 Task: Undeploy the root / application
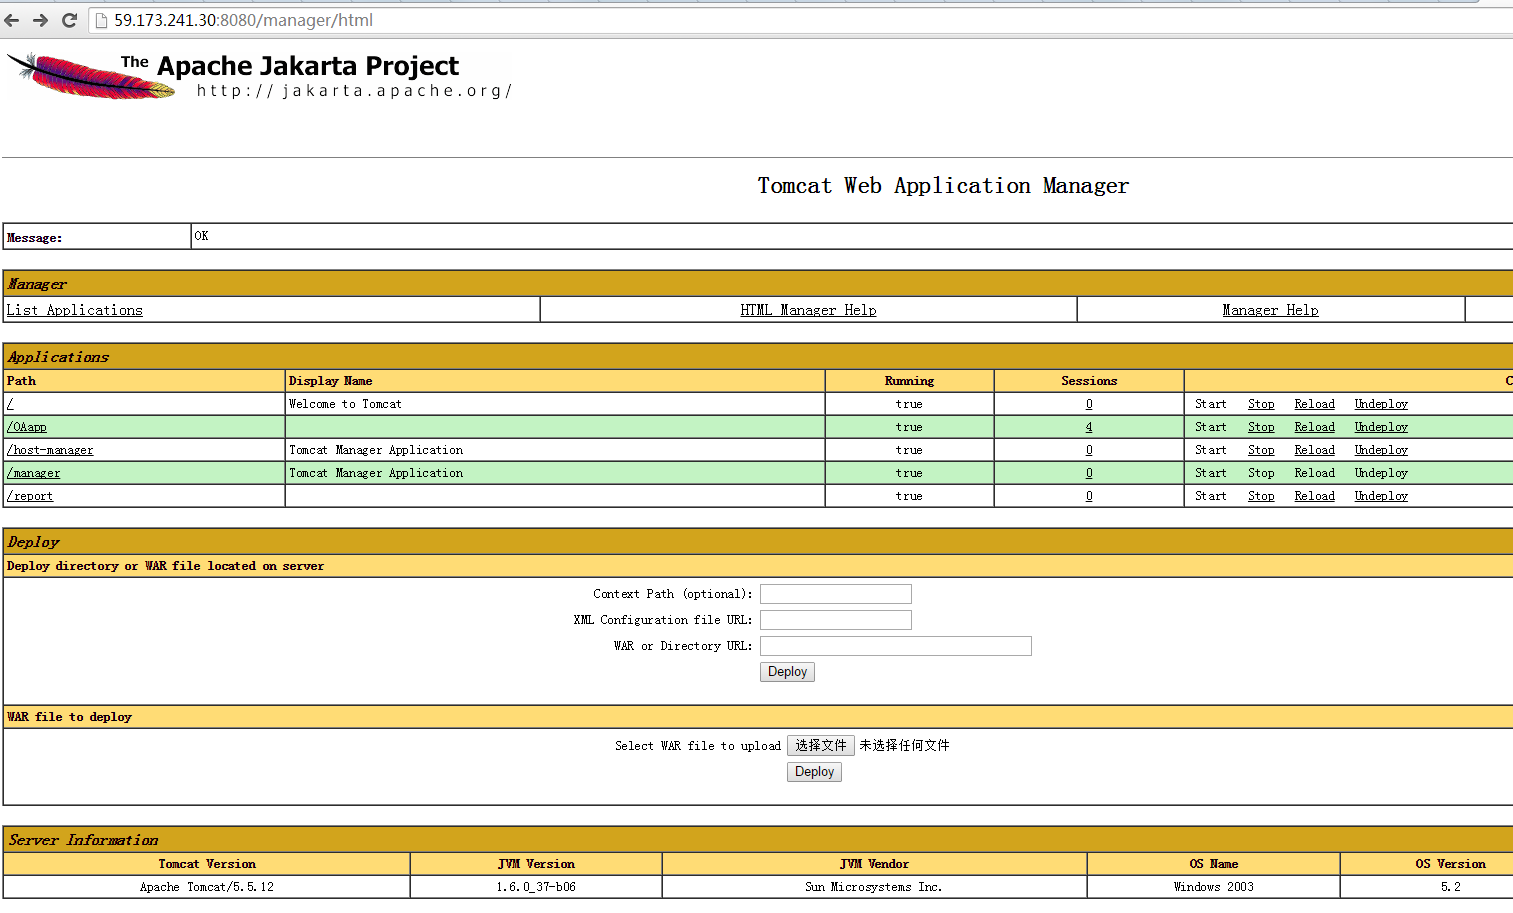point(1381,404)
